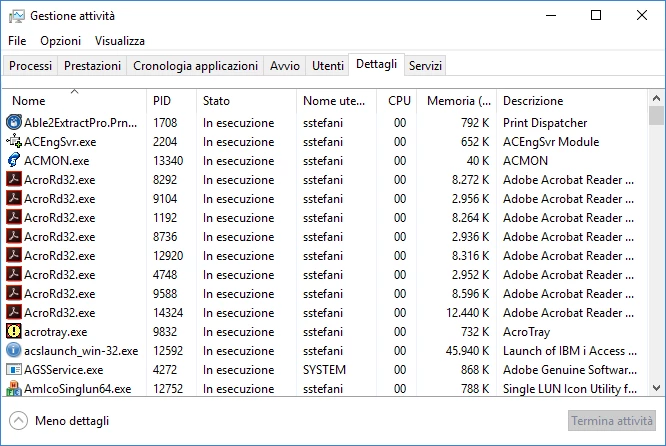Open the Visualizza menu
Screen dimensions: 666x446
[120, 41]
